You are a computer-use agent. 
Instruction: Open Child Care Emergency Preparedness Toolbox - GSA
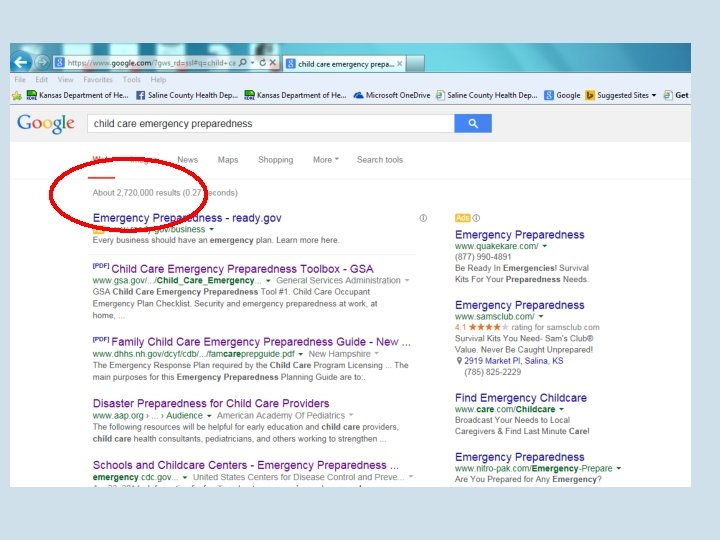[x=242, y=269]
